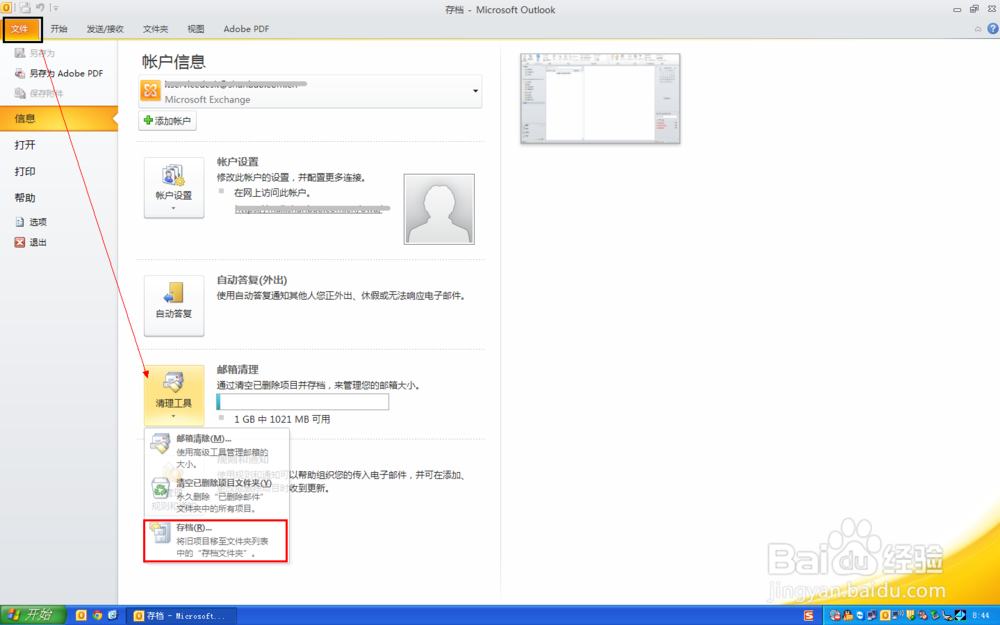
Task: Click the security shield tray icon
Action: coord(910,615)
